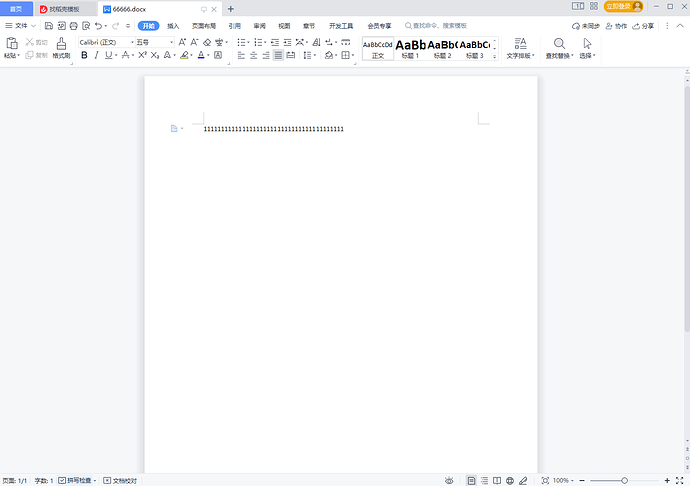
Task: Toggle Bold formatting
Action: (x=84, y=55)
